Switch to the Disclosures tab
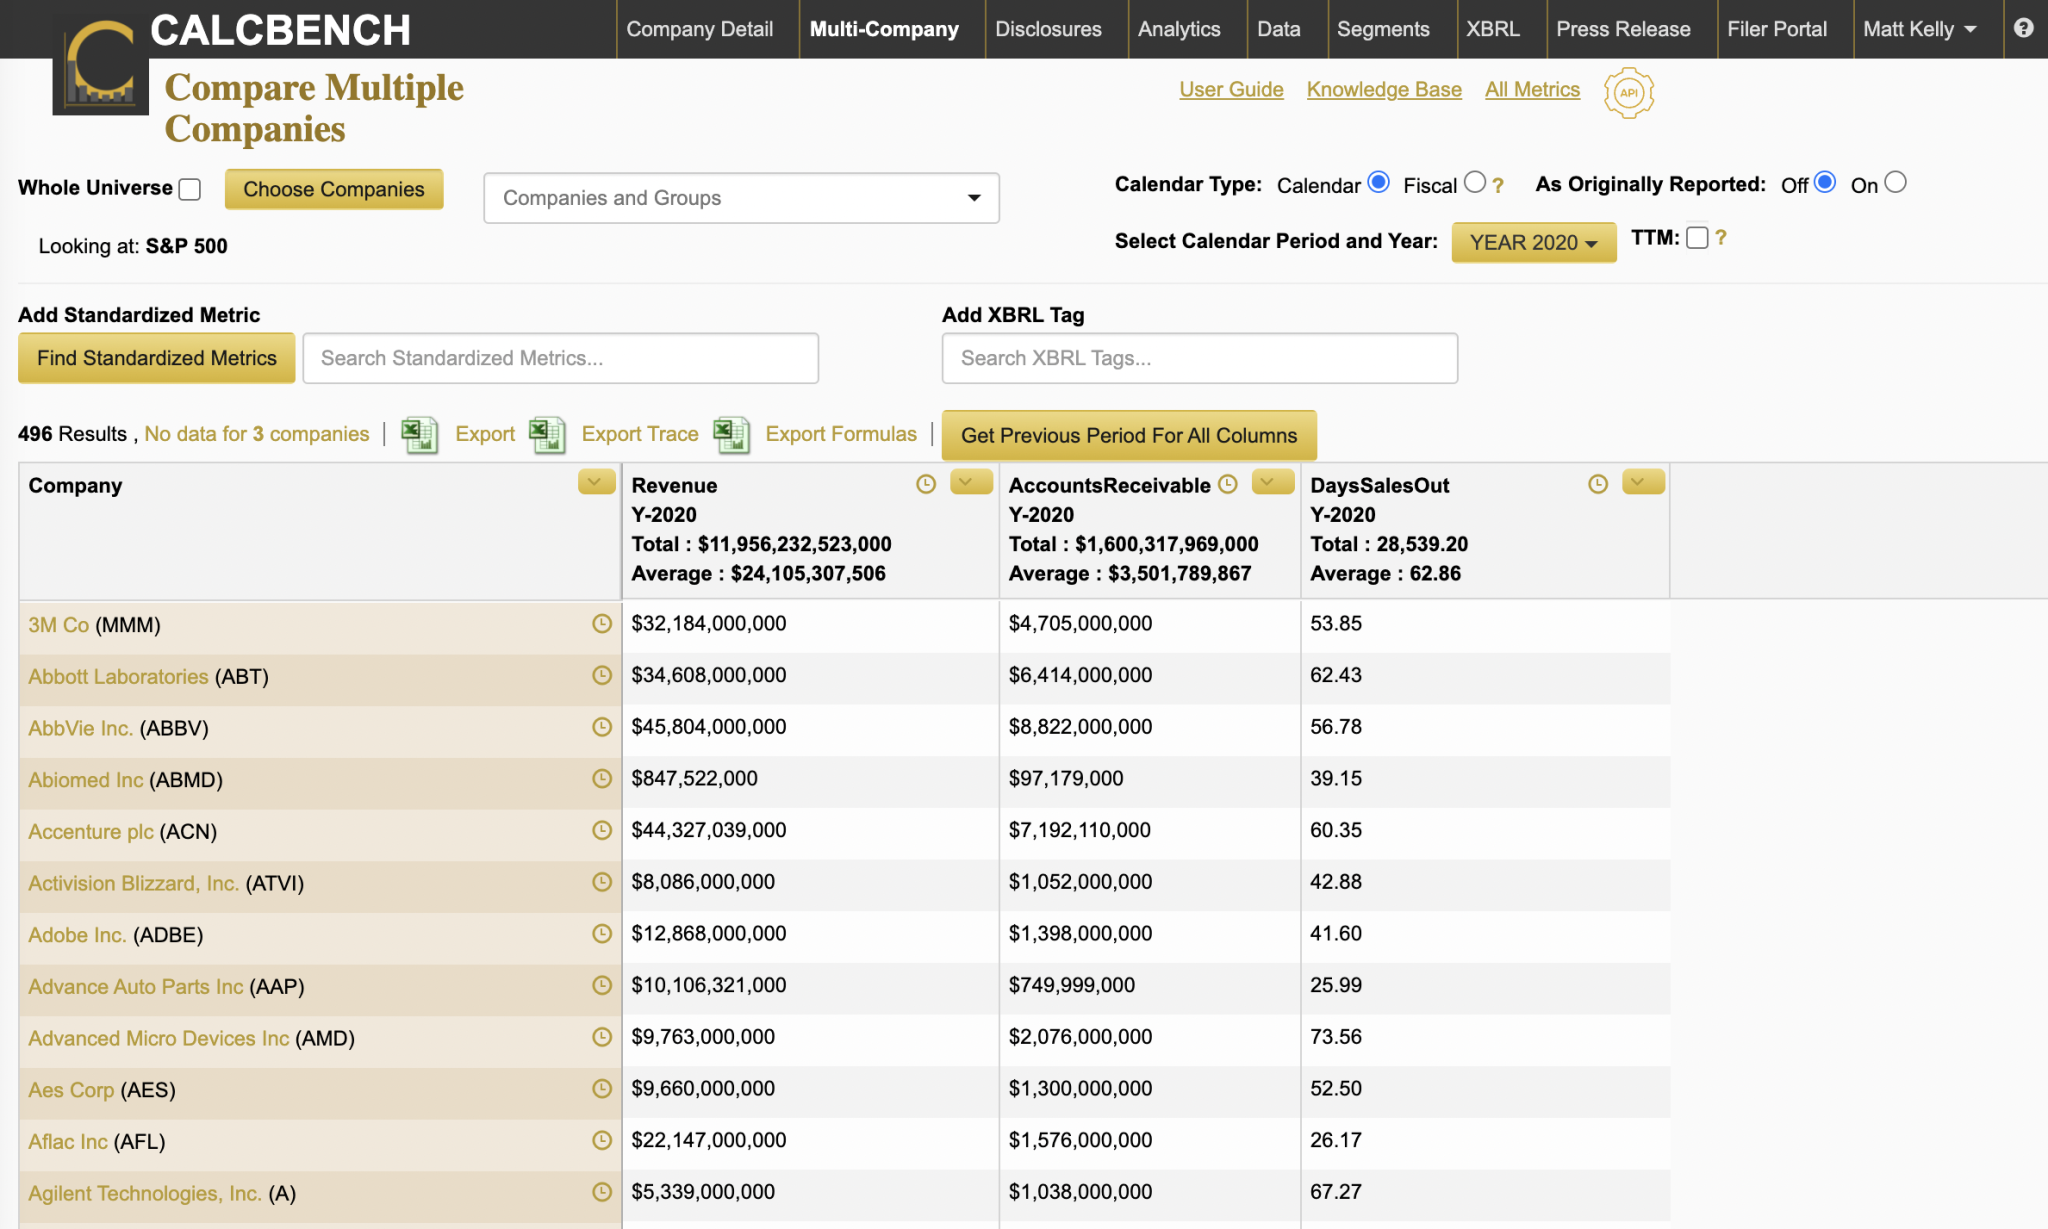2048x1229 pixels. click(x=1048, y=29)
